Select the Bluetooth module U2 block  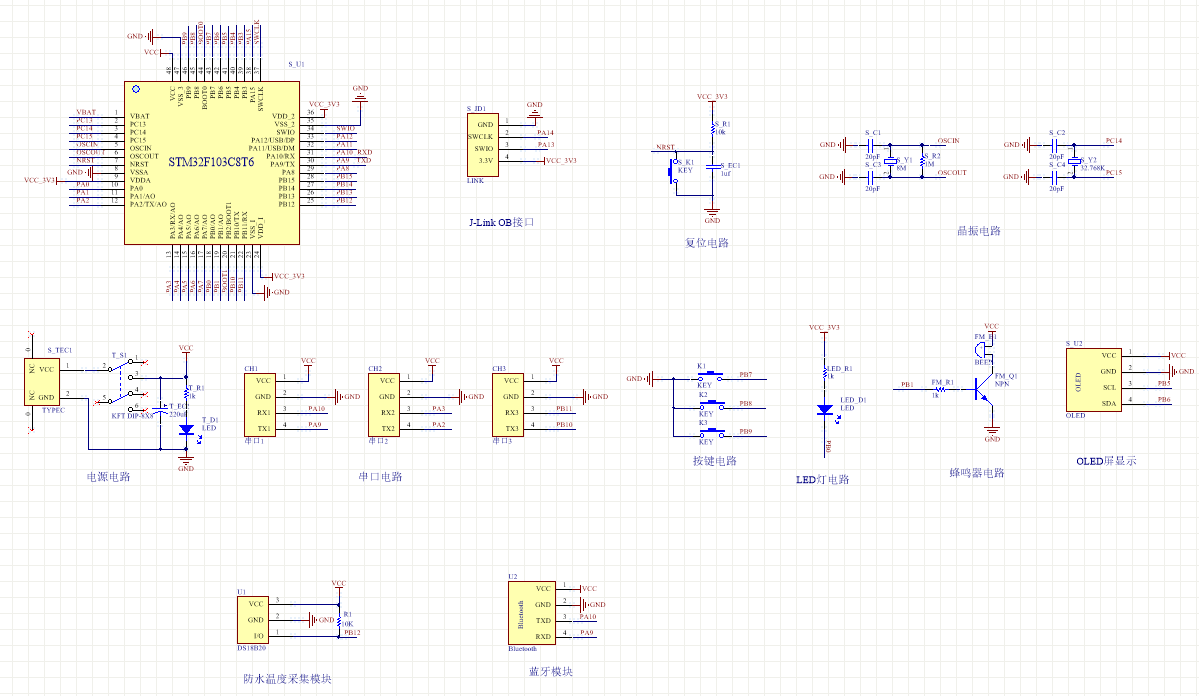click(530, 613)
